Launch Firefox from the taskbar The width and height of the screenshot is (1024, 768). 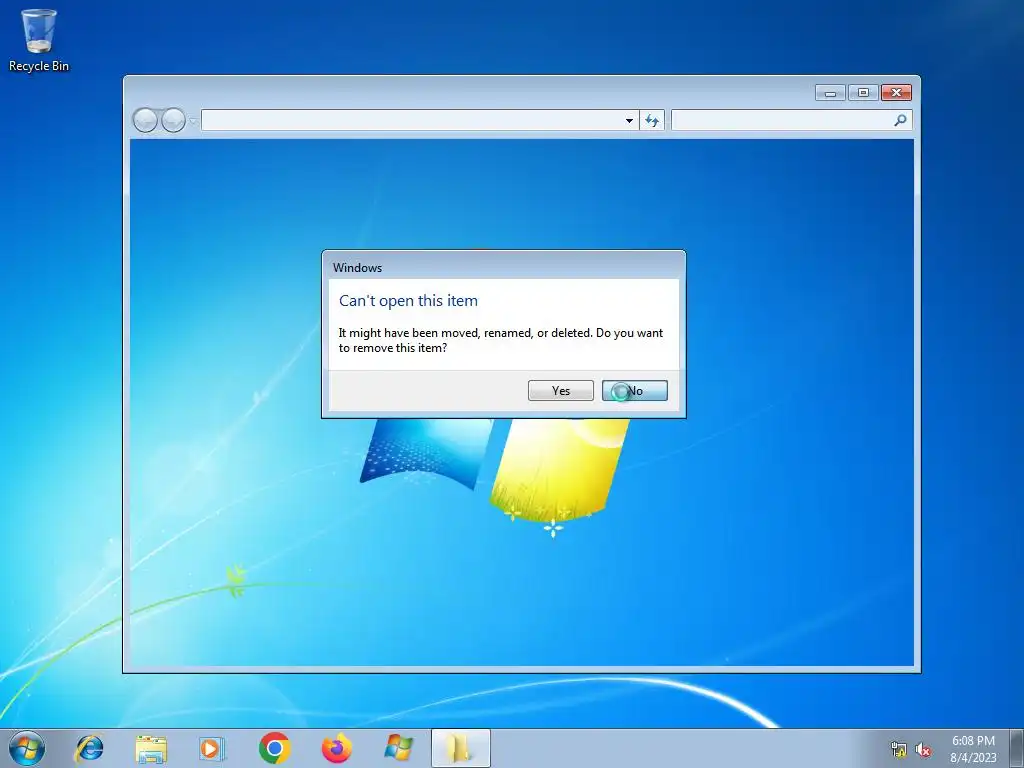pyautogui.click(x=336, y=748)
